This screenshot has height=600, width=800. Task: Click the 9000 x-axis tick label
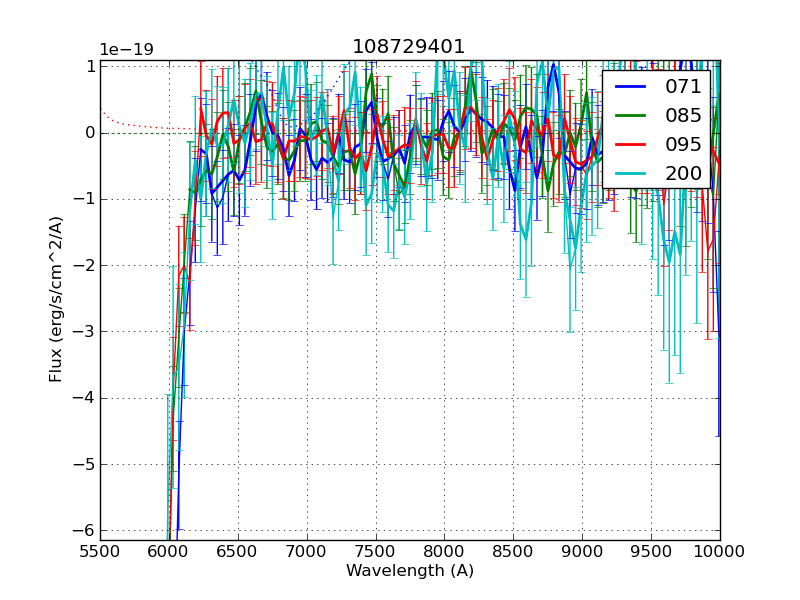pos(582,551)
